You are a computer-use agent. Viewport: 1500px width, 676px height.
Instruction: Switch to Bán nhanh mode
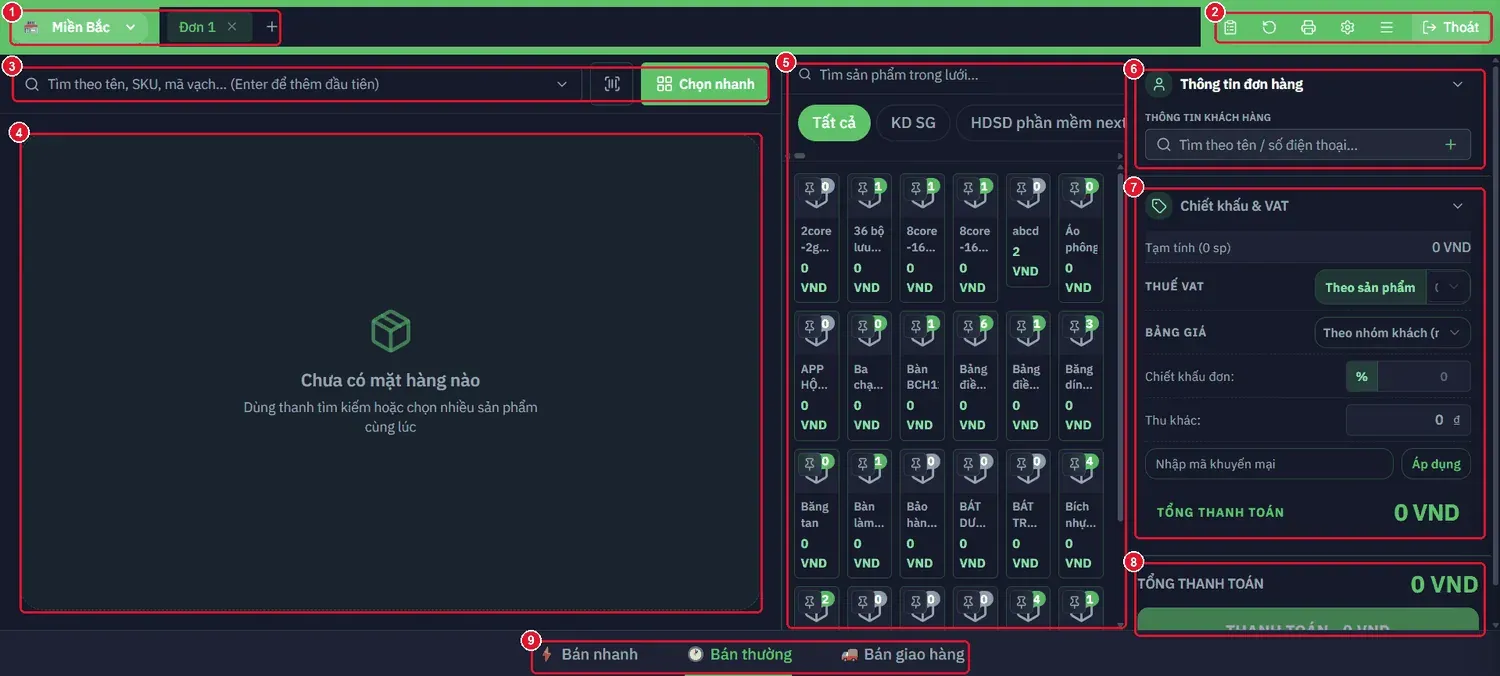click(x=589, y=655)
